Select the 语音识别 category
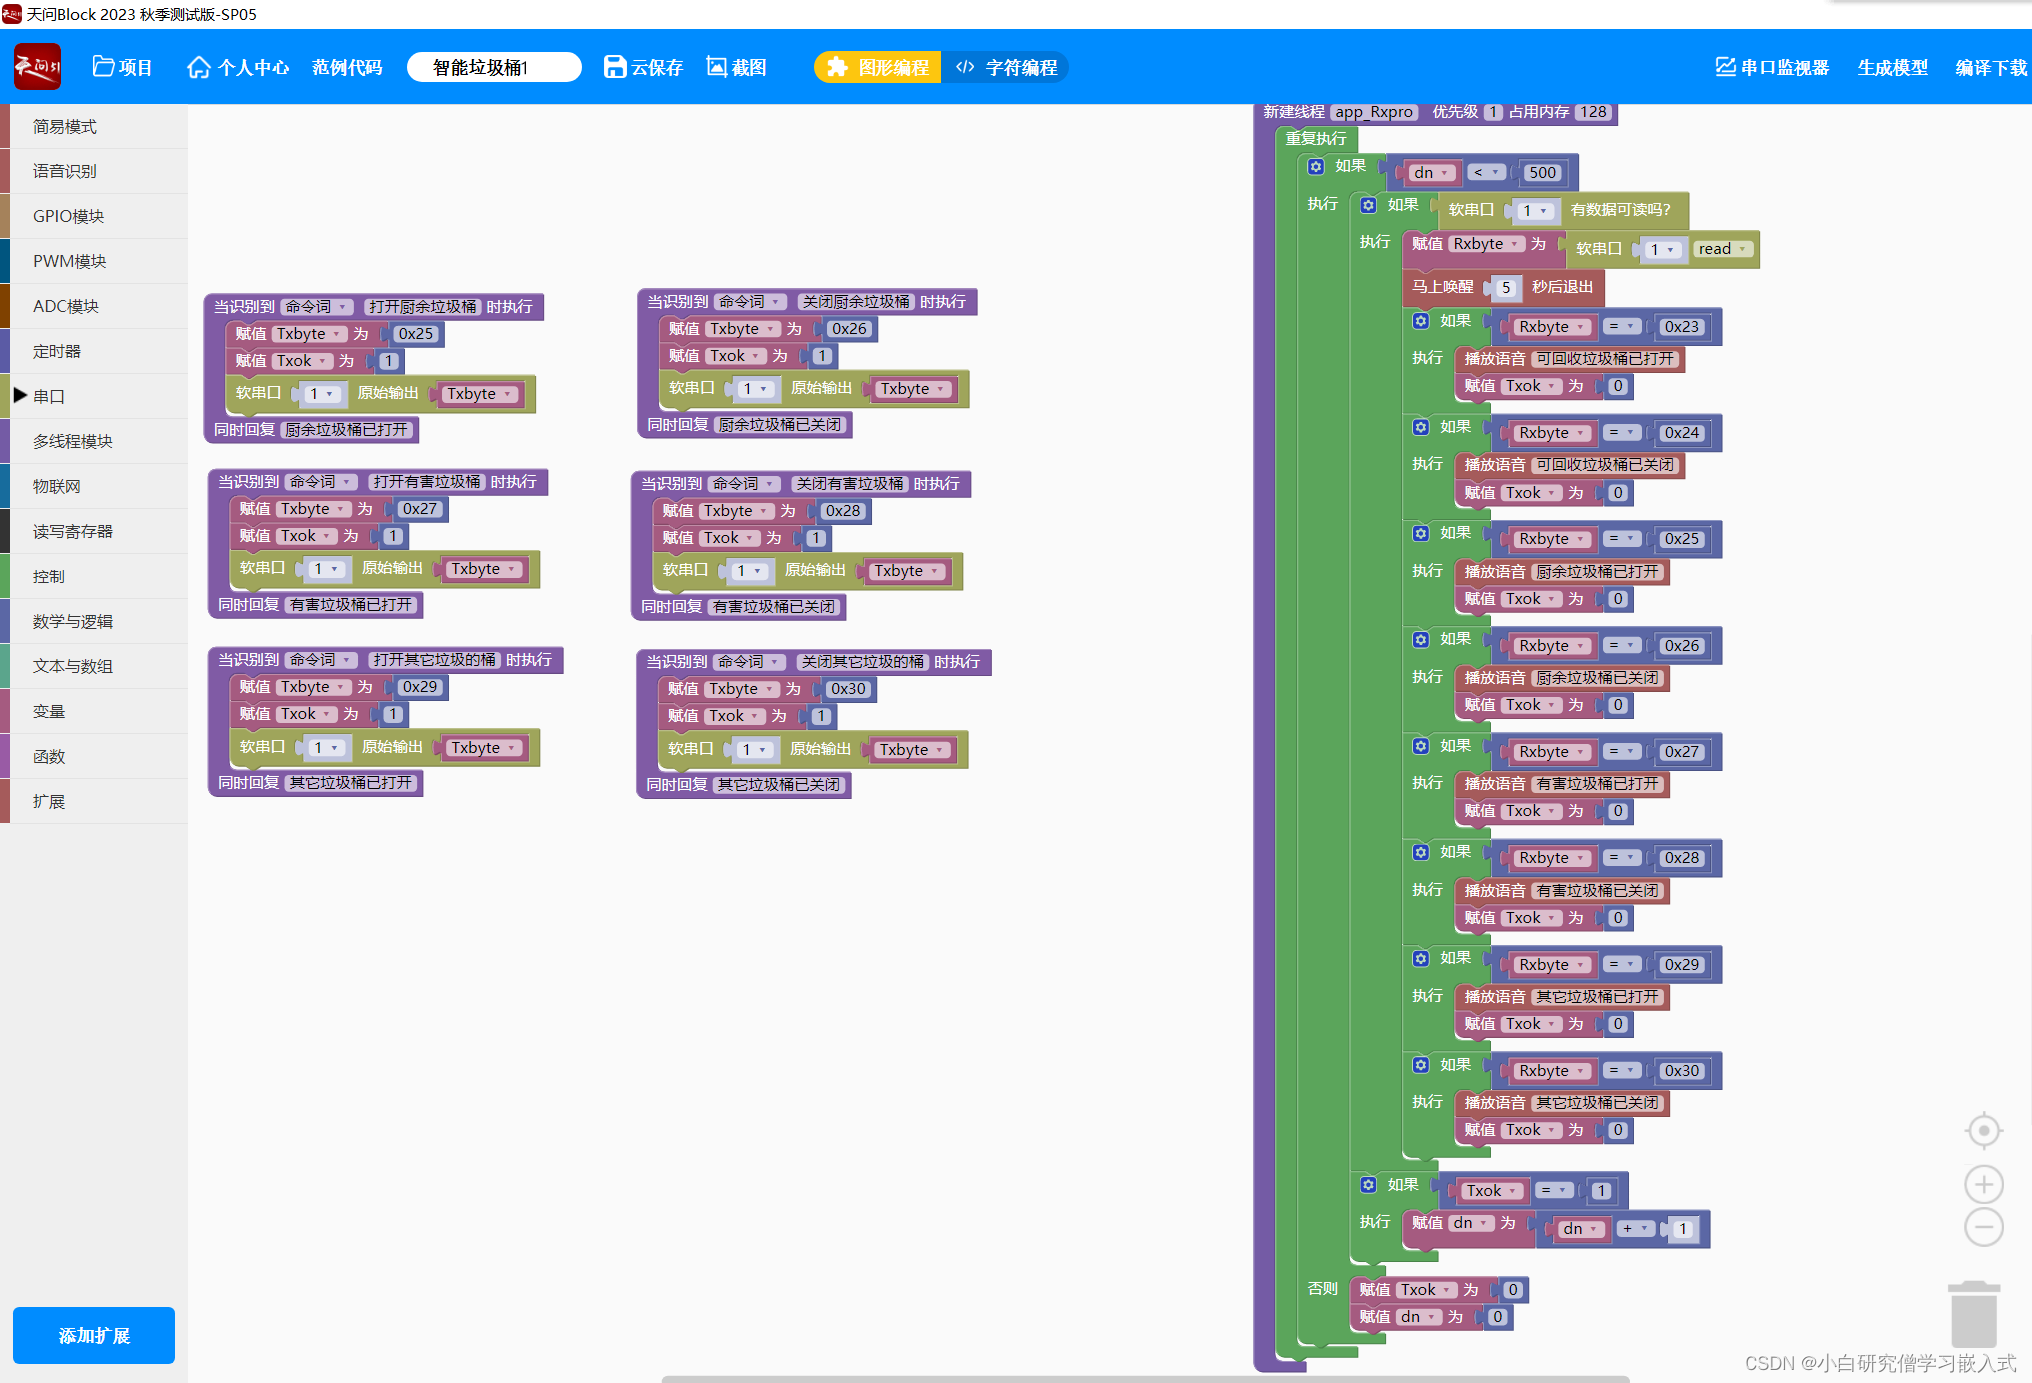 65,171
